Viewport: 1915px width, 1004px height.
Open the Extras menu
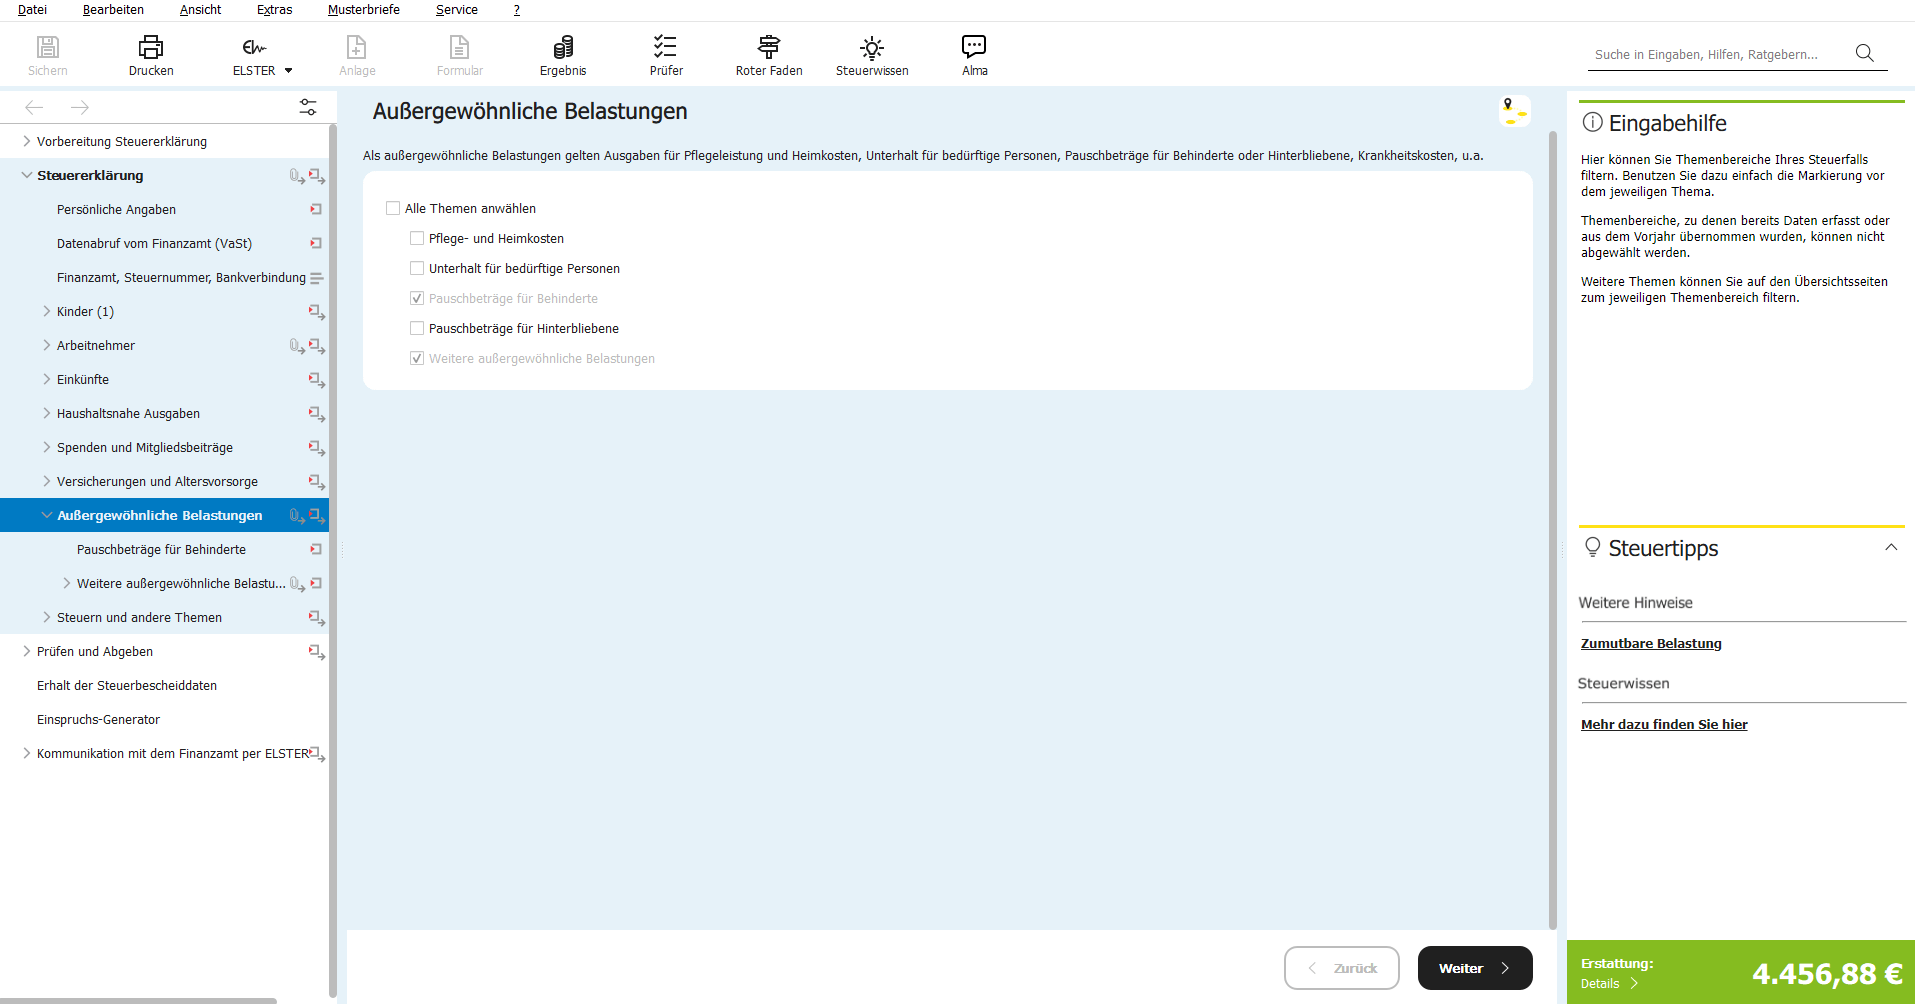point(274,10)
